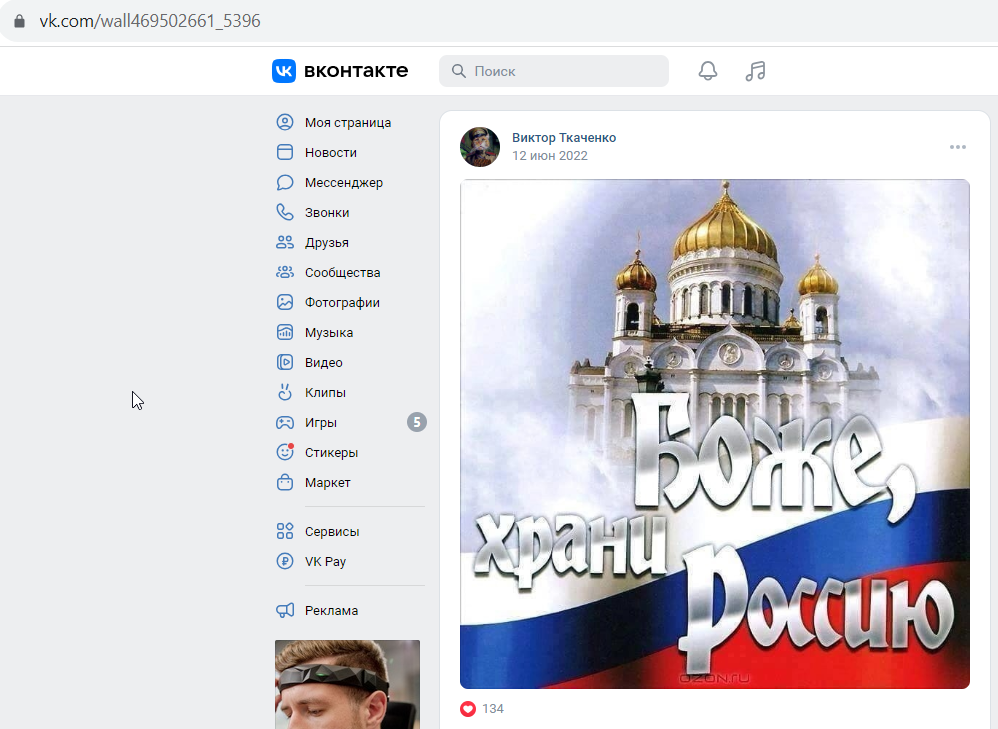
Task: Click the VK Pay ruble icon
Action: 285,561
